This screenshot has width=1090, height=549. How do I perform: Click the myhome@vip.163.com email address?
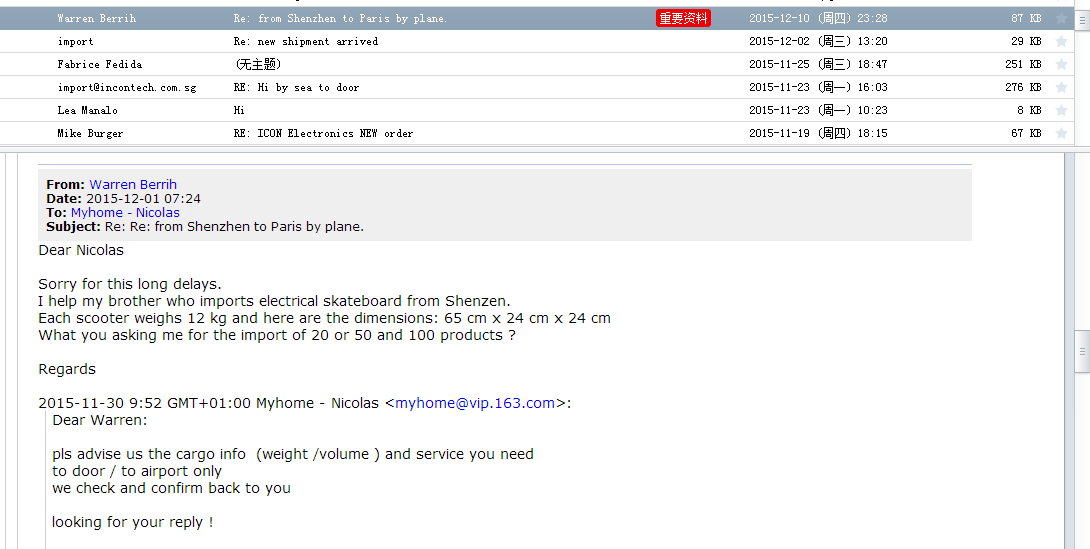click(475, 403)
